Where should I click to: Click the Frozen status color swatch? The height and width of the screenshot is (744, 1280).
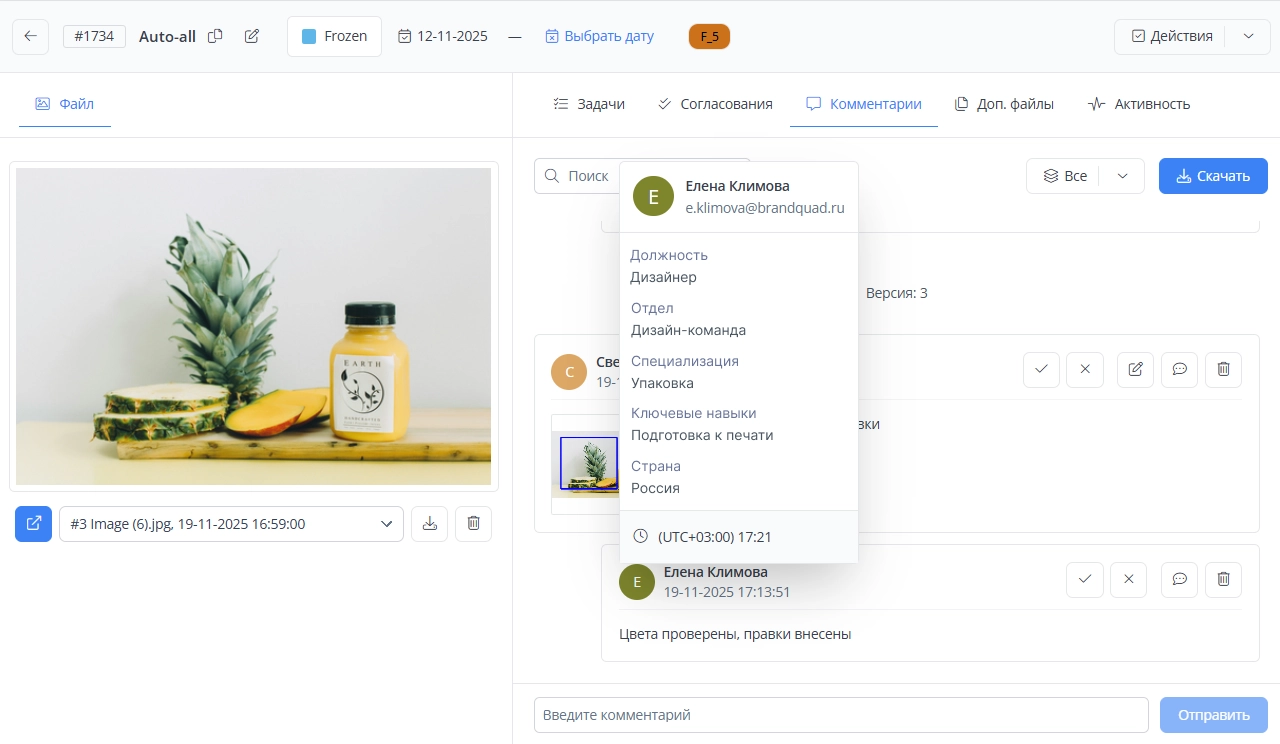point(309,36)
